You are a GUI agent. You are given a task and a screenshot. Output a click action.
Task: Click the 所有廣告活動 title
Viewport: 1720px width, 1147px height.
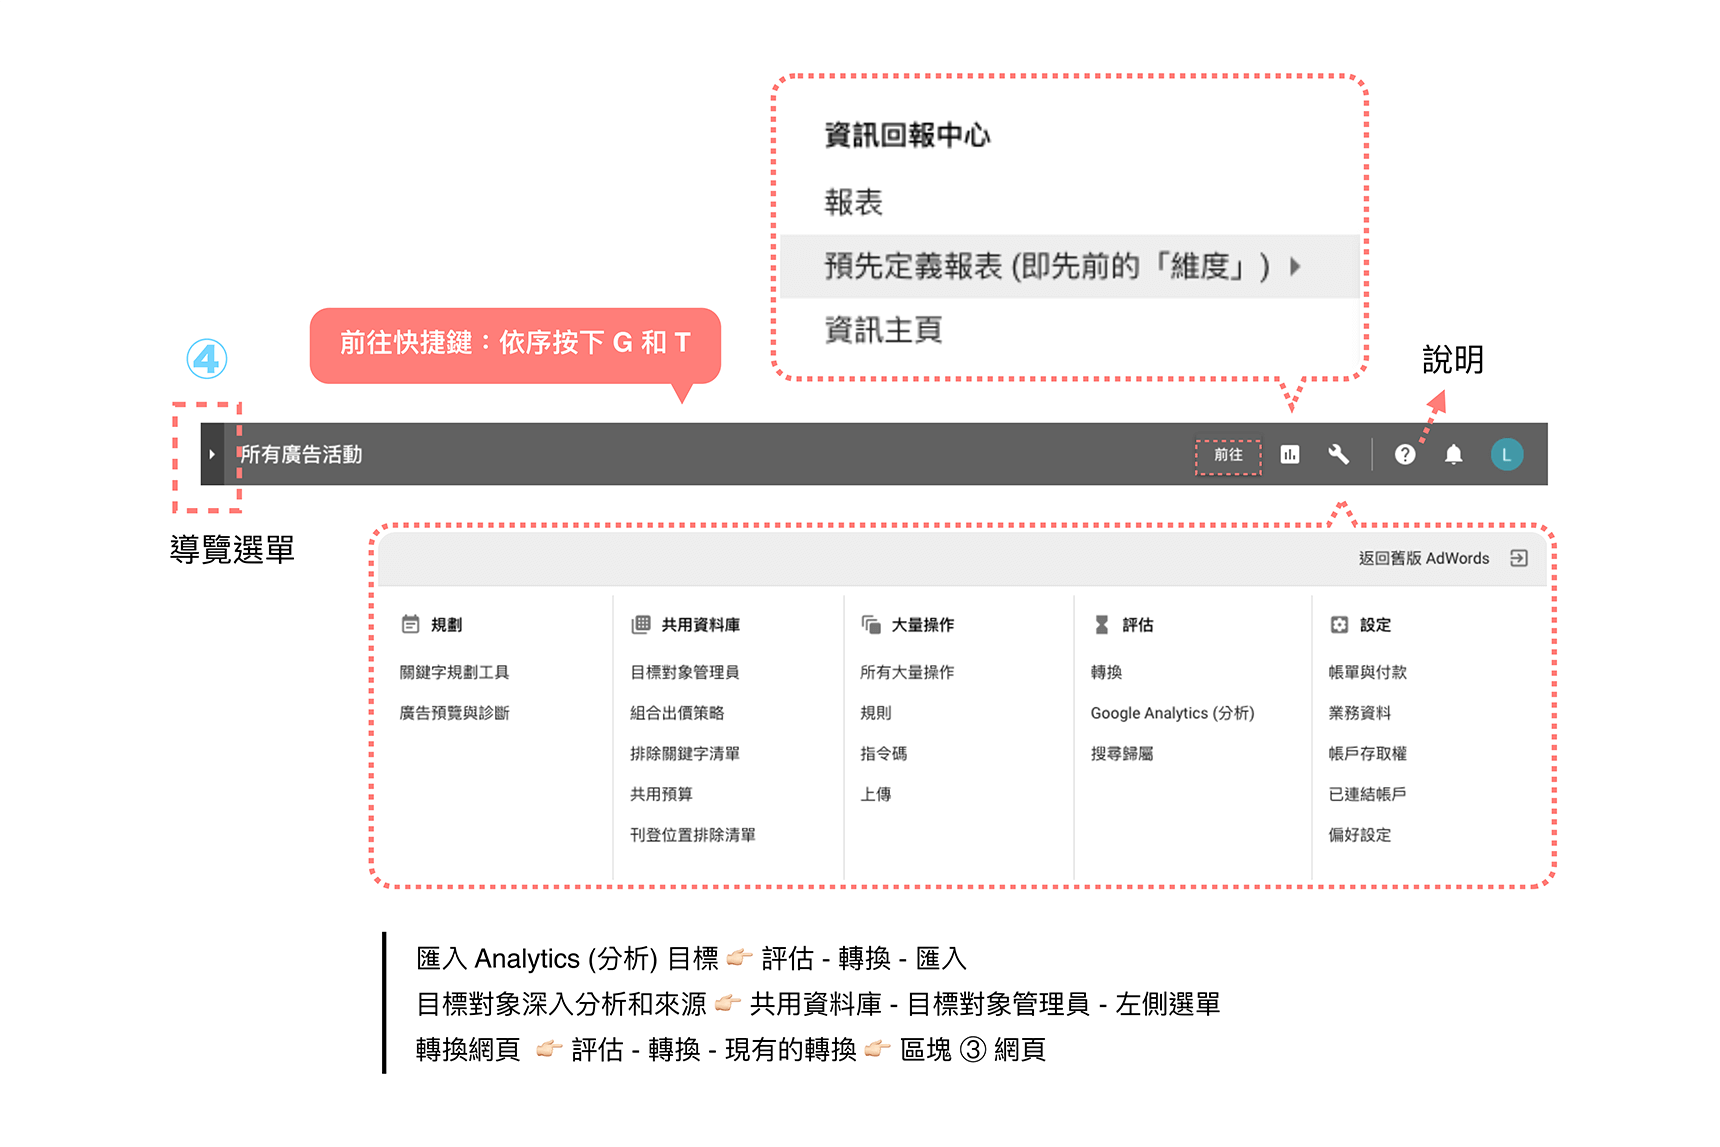click(301, 455)
